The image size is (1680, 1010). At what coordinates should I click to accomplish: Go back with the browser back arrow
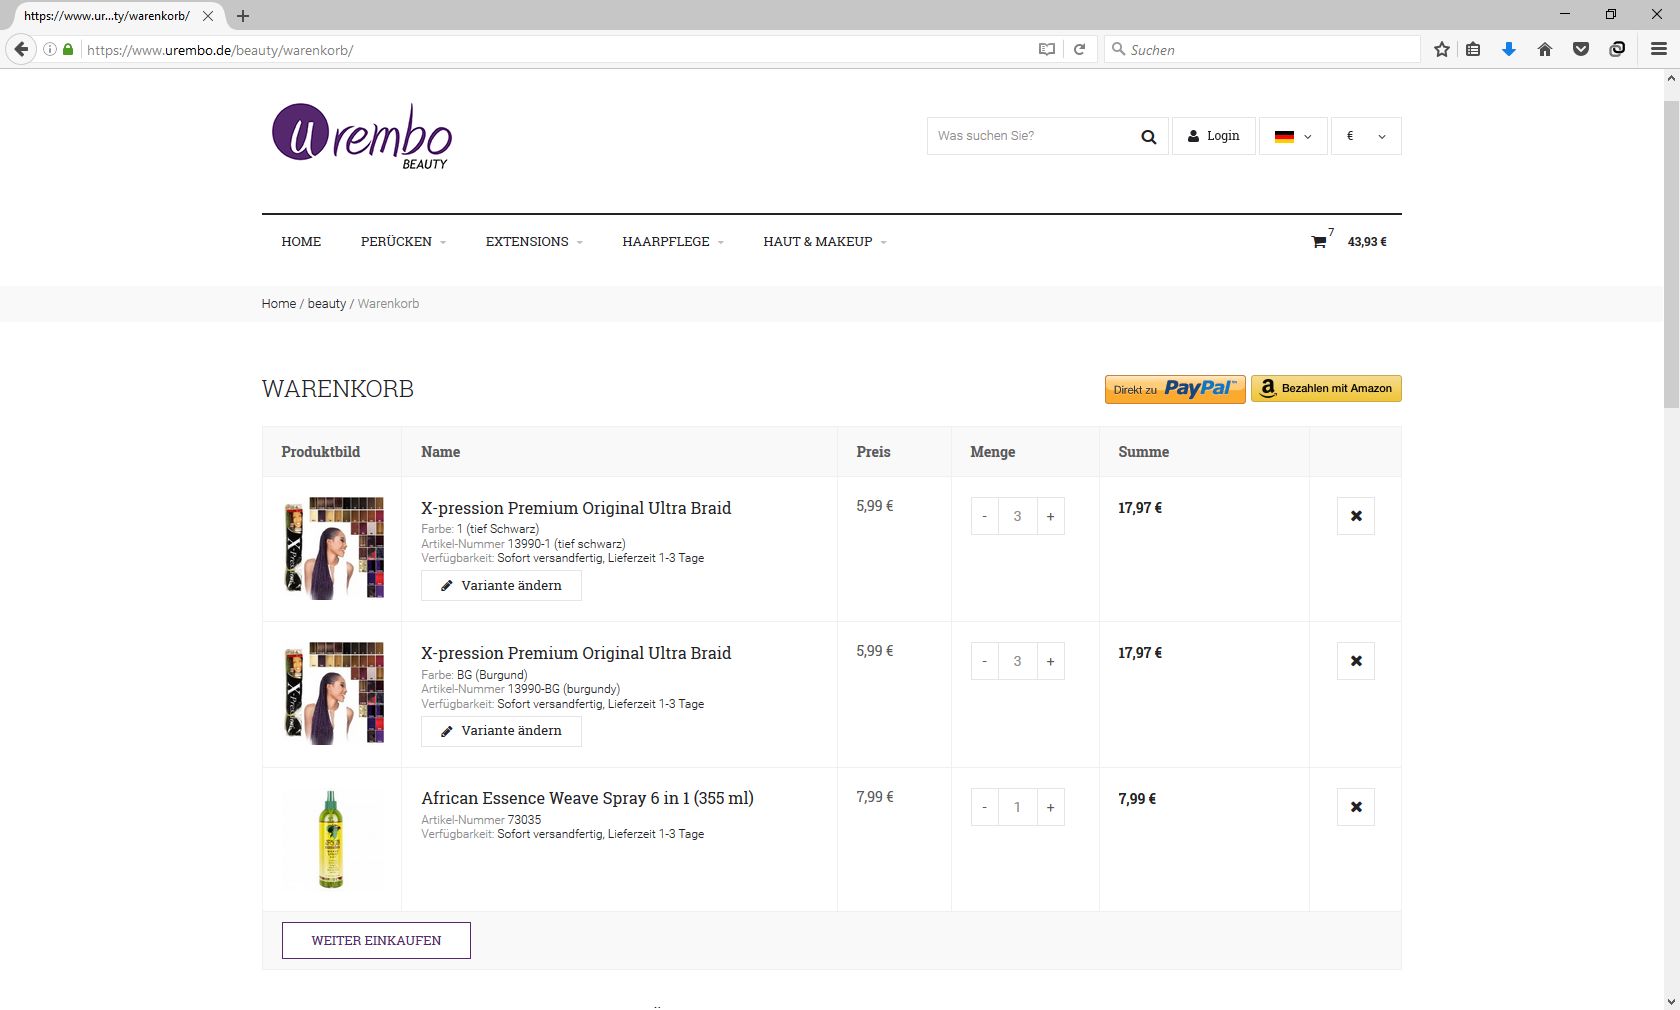coord(21,49)
